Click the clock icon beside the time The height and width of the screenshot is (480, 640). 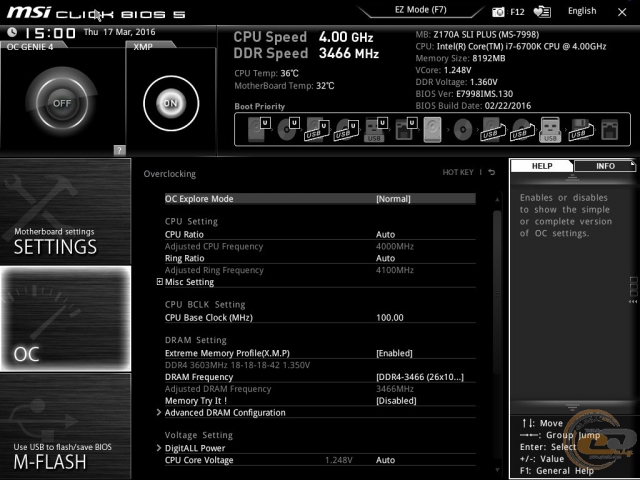pyautogui.click(x=12, y=32)
